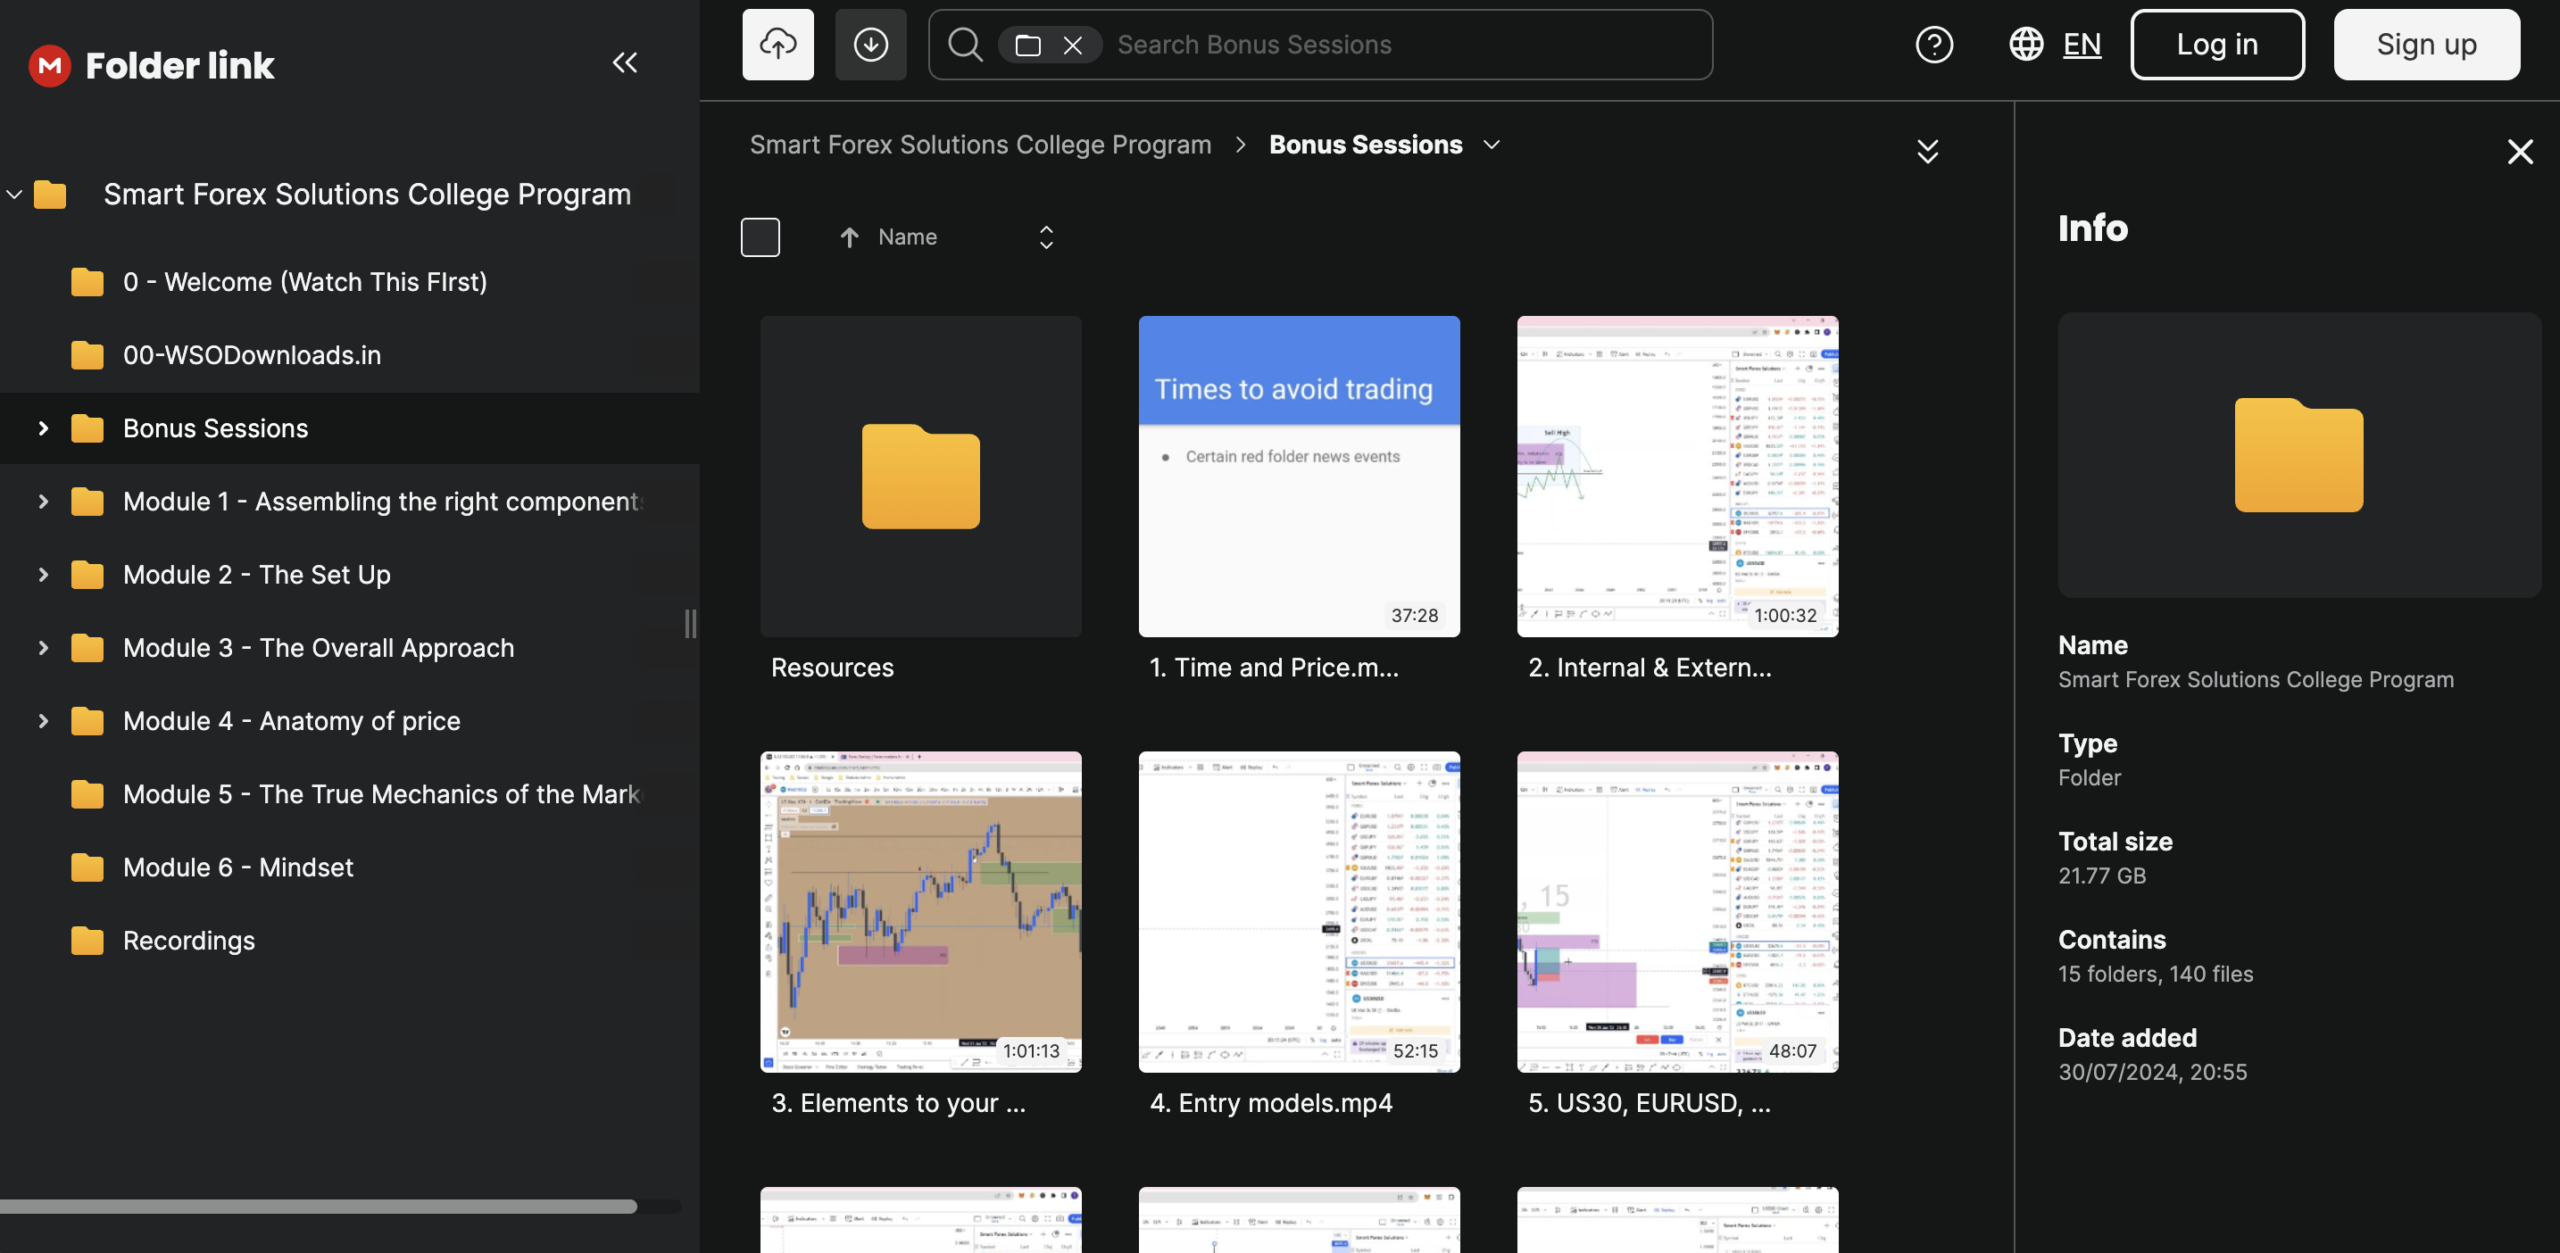Click the download arrow icon
This screenshot has width=2560, height=1253.
pos(870,44)
